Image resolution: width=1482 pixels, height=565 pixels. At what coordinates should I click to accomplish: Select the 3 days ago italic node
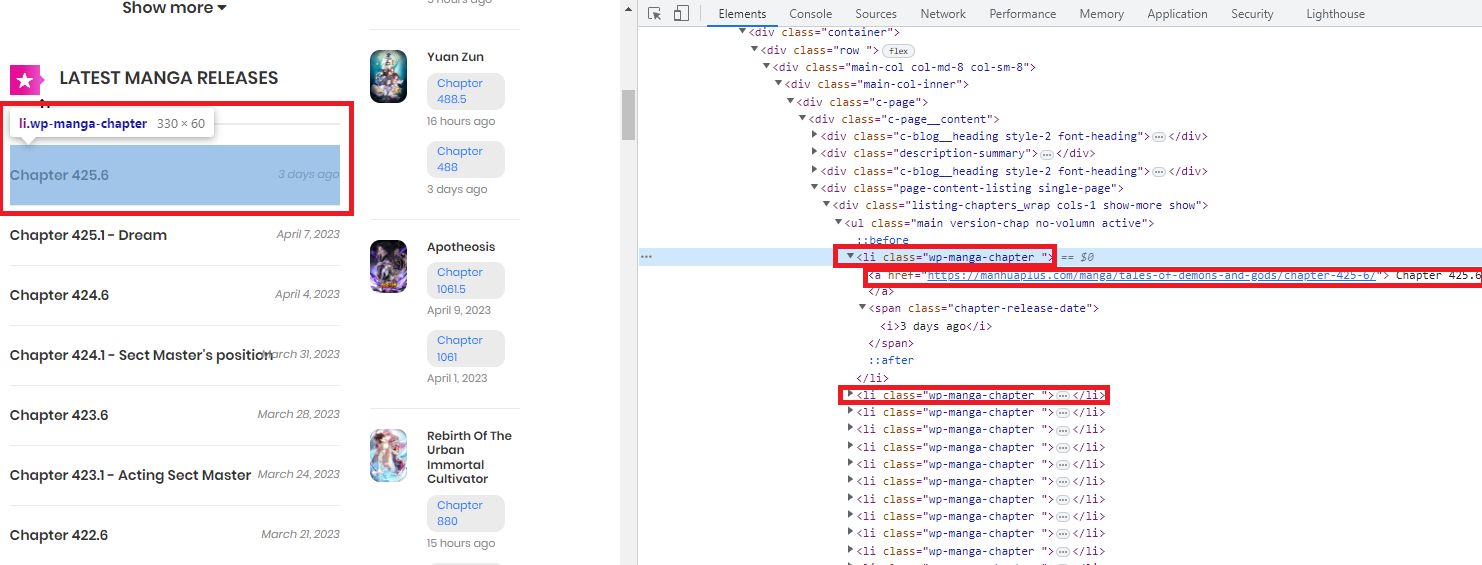tap(936, 326)
